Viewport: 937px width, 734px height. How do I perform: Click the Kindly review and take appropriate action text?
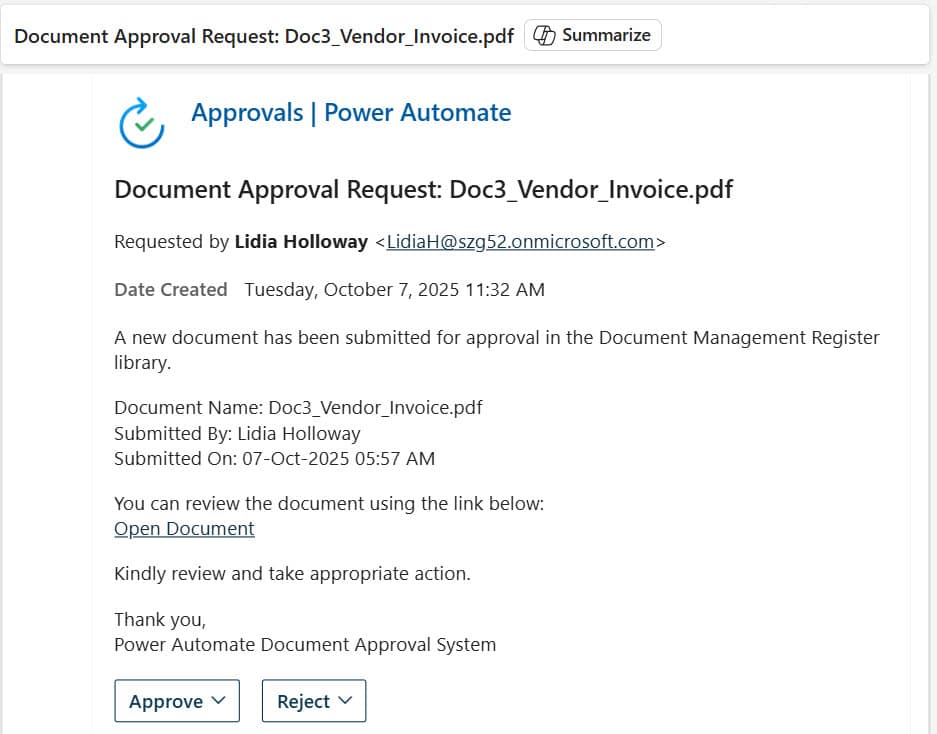[x=292, y=574]
